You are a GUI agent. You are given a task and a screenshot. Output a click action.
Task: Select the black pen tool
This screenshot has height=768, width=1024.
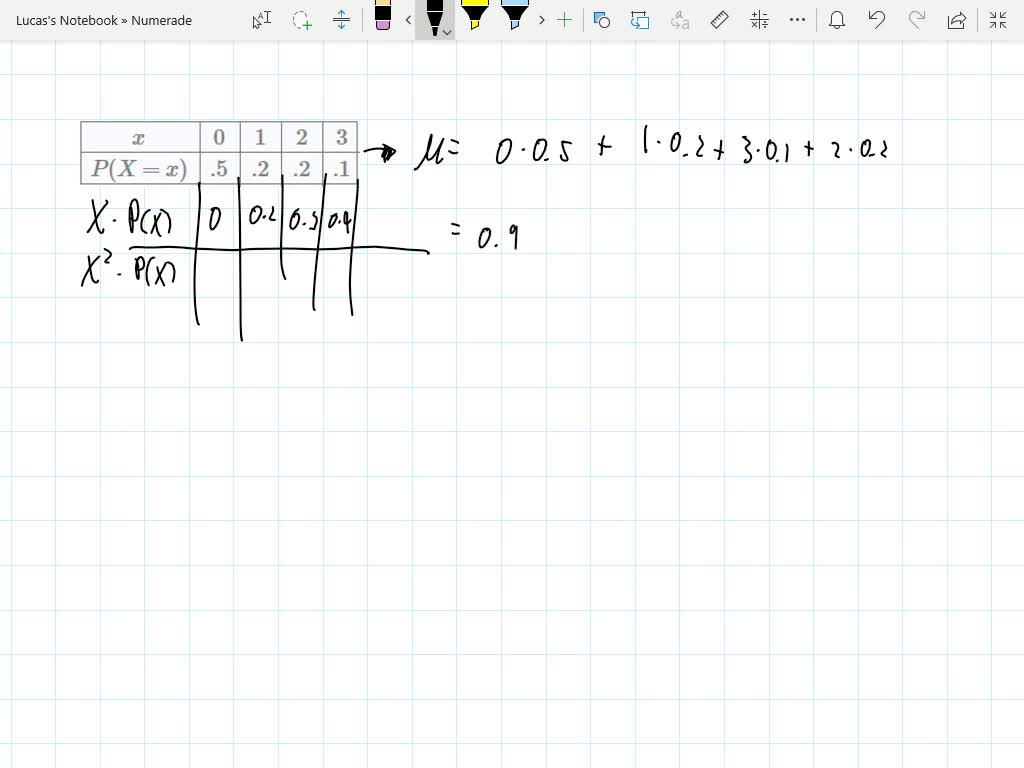click(x=435, y=16)
